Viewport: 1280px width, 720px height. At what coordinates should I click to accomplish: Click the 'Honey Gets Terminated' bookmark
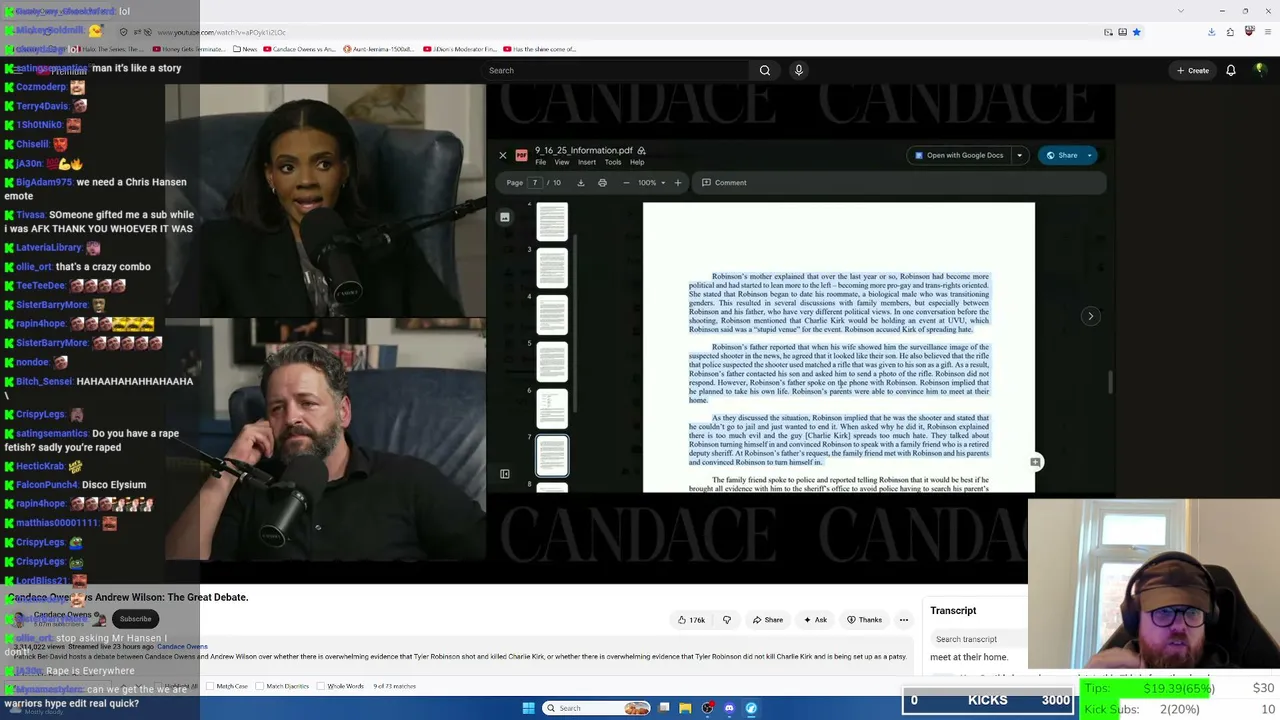[188, 49]
